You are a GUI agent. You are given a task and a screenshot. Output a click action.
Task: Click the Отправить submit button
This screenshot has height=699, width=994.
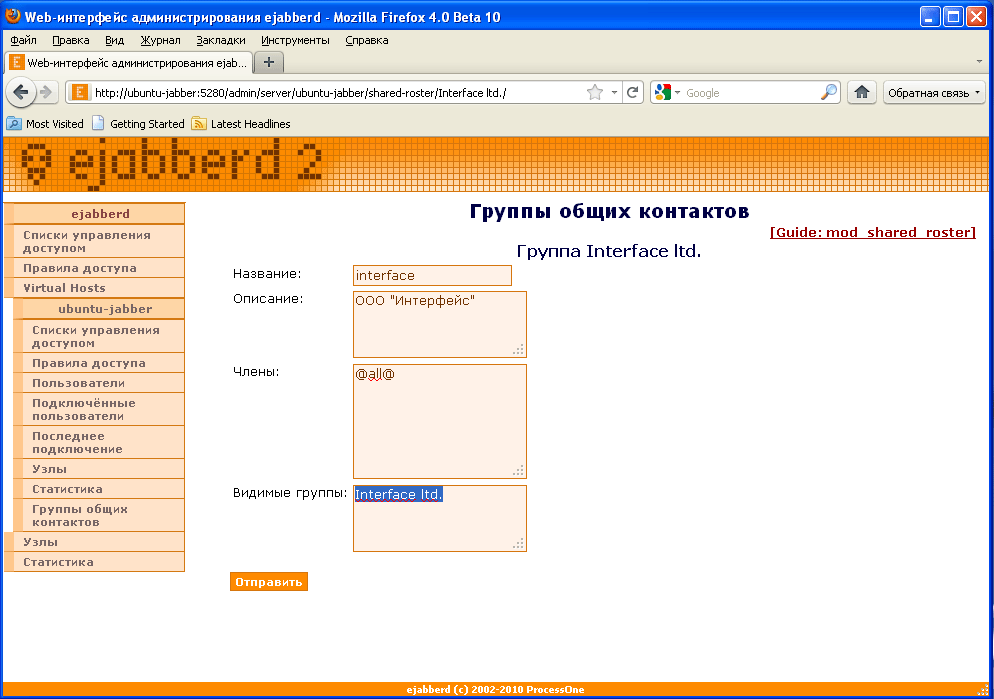(269, 582)
